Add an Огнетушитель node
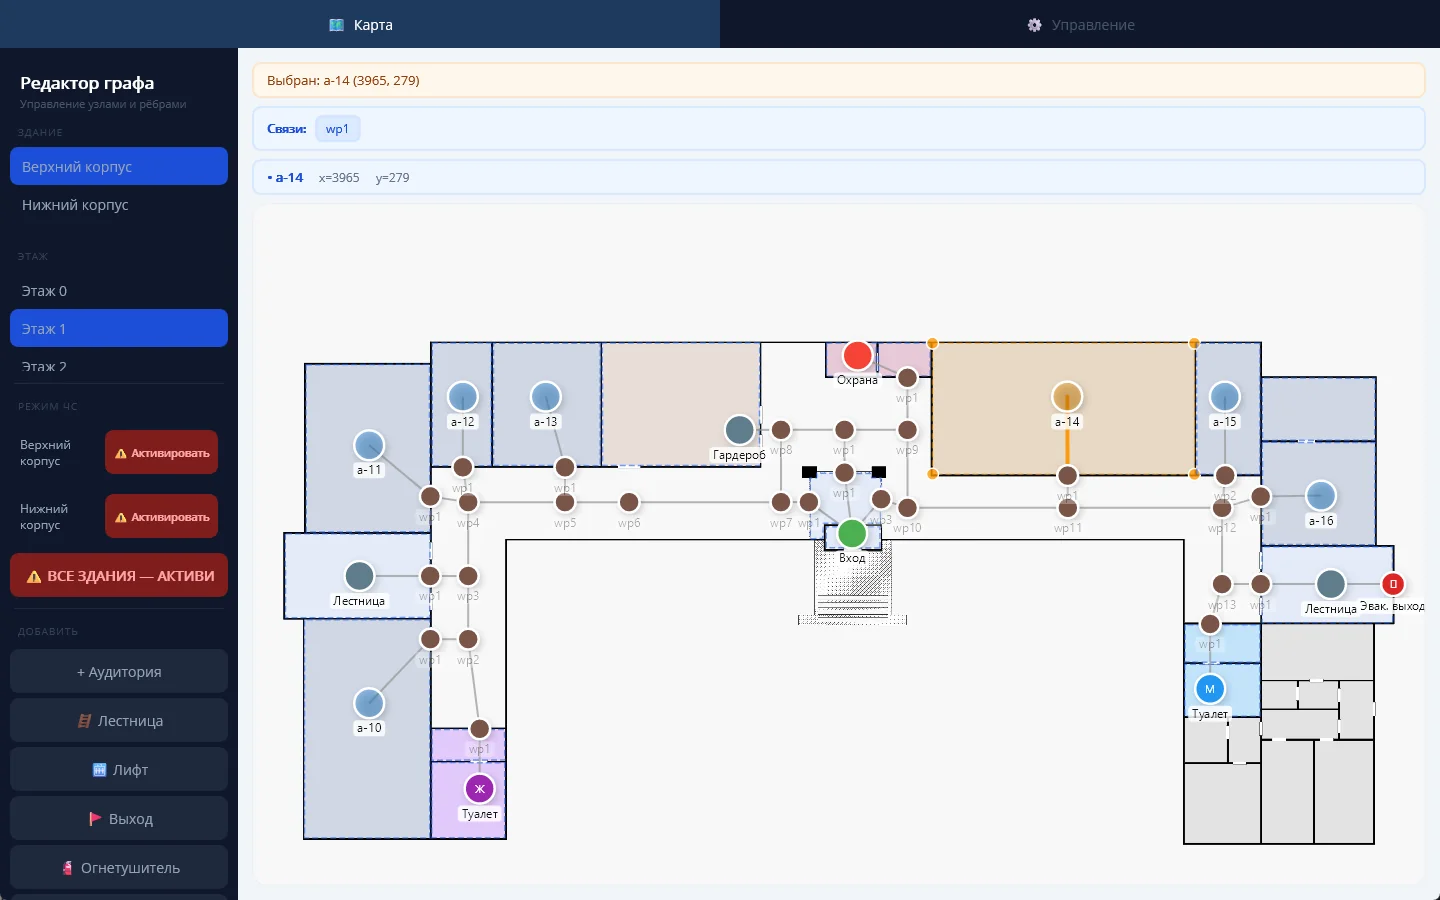Viewport: 1440px width, 900px height. [119, 868]
